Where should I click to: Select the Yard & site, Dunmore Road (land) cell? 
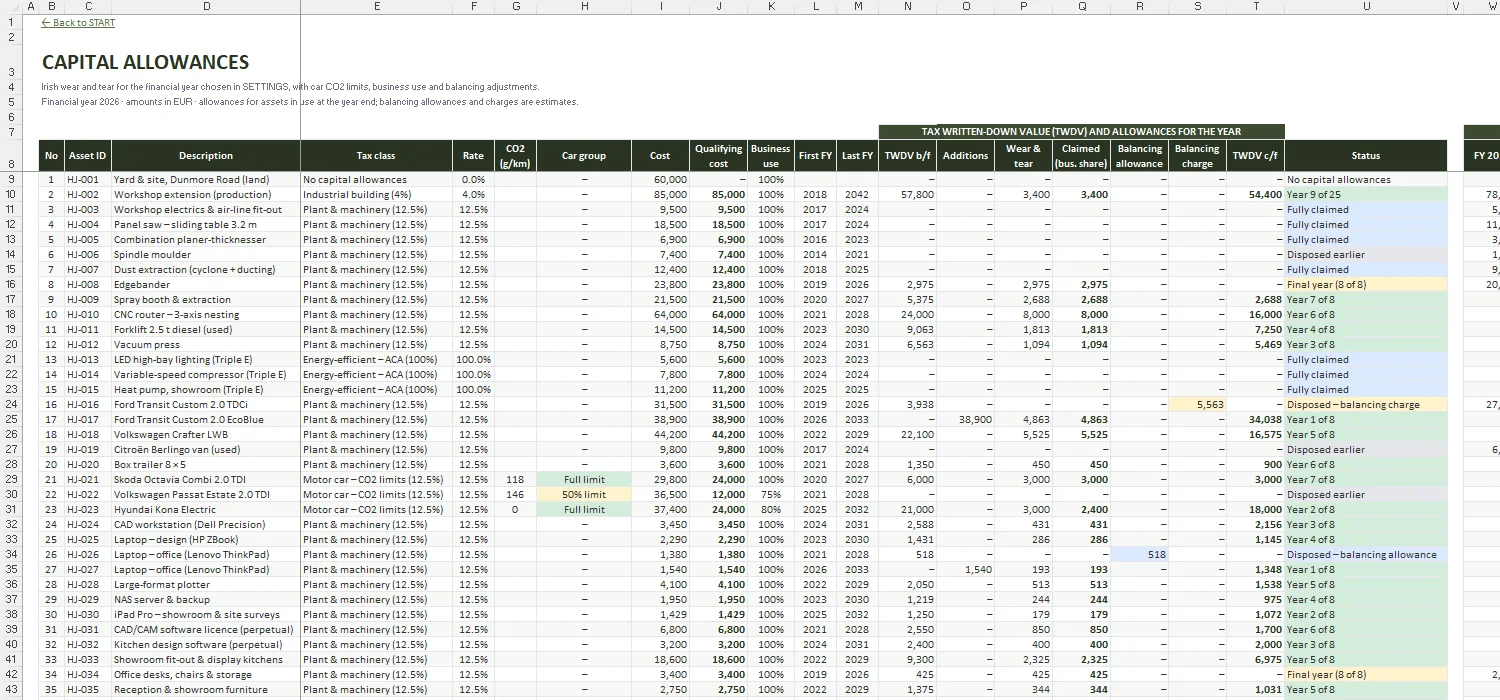206,179
